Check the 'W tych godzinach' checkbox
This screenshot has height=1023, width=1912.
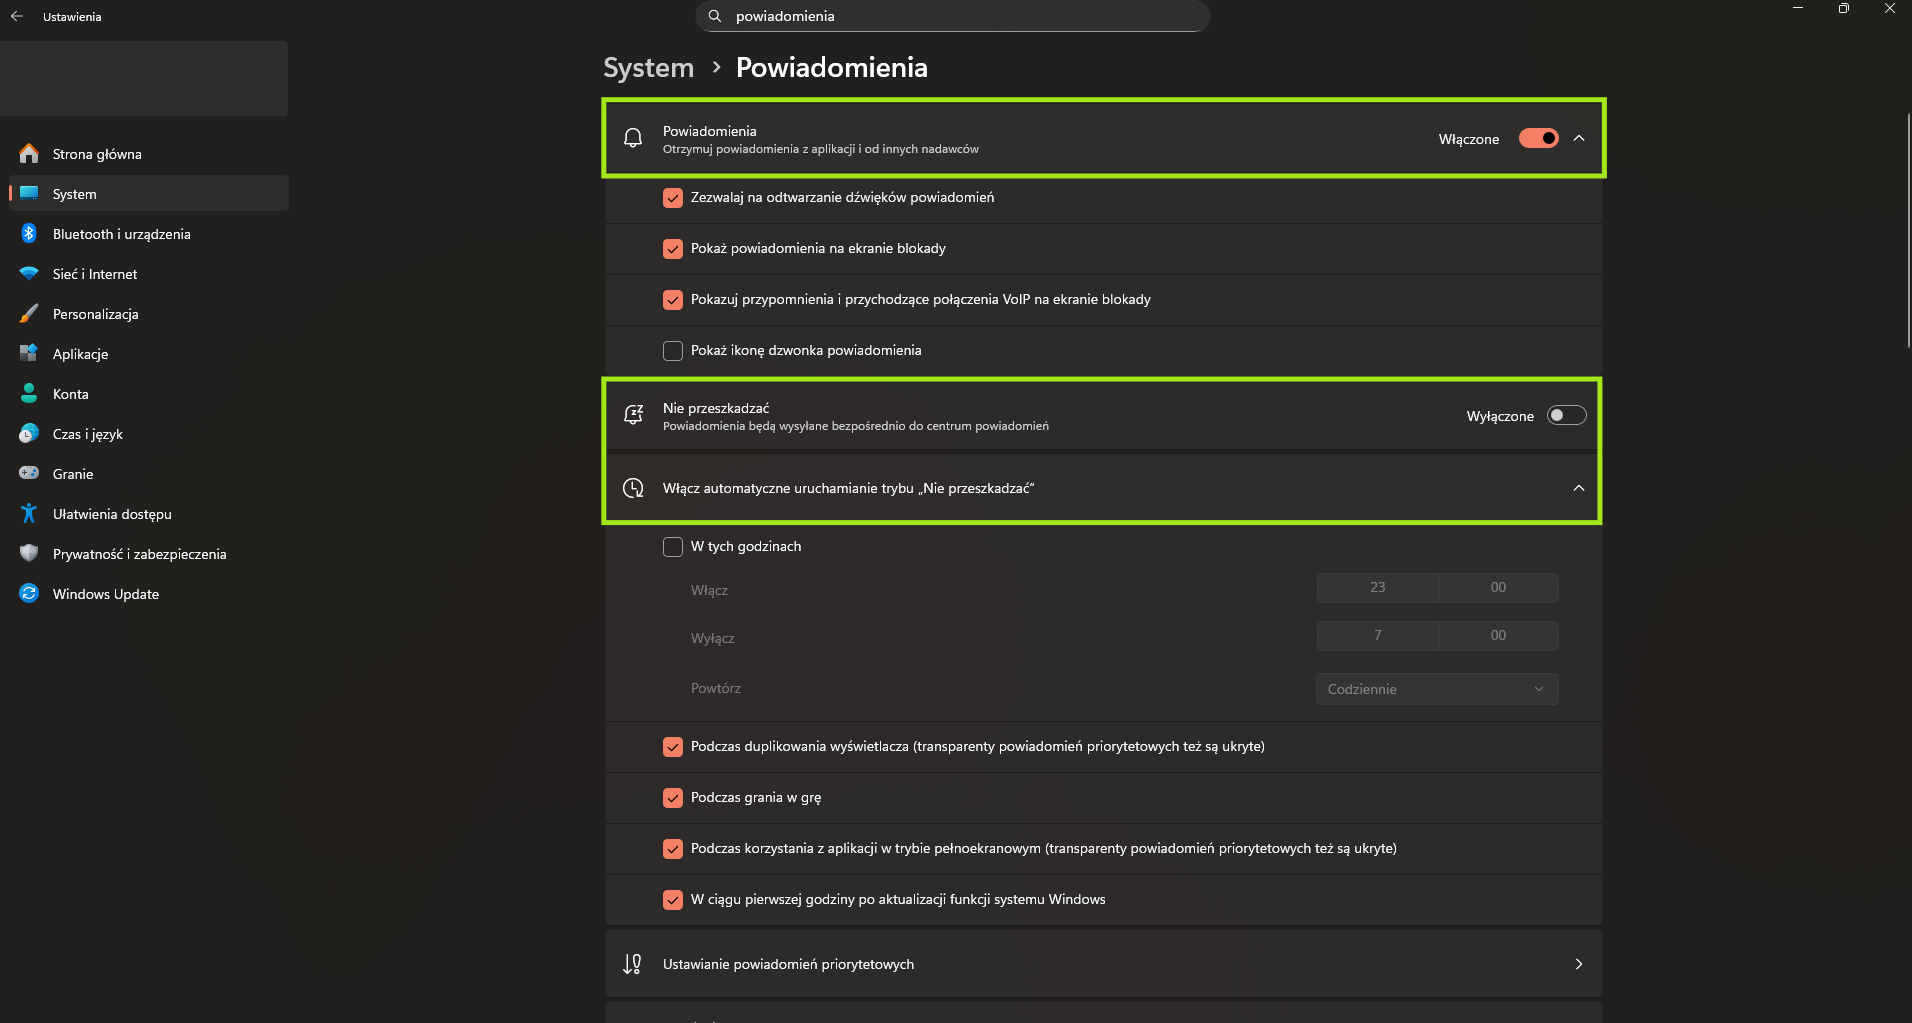coord(673,547)
